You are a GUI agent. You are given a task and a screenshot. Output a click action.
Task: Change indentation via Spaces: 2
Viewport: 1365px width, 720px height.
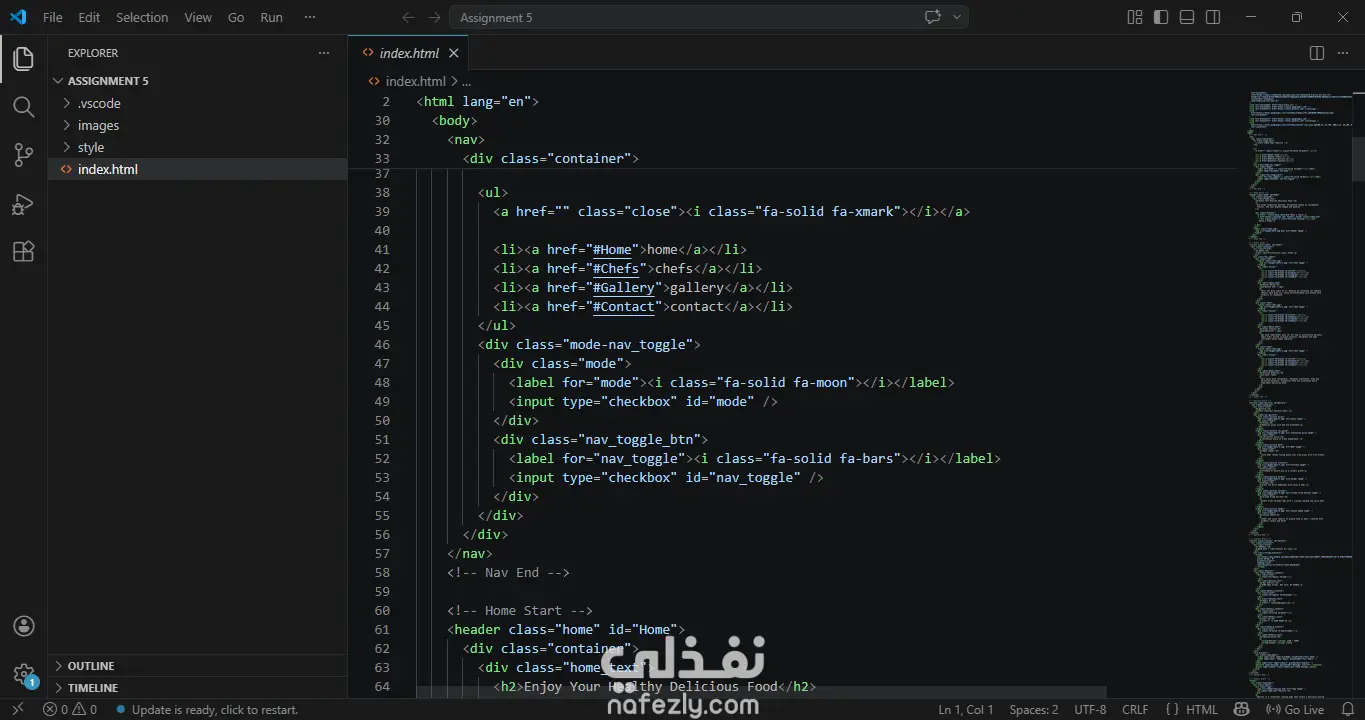(x=1034, y=709)
